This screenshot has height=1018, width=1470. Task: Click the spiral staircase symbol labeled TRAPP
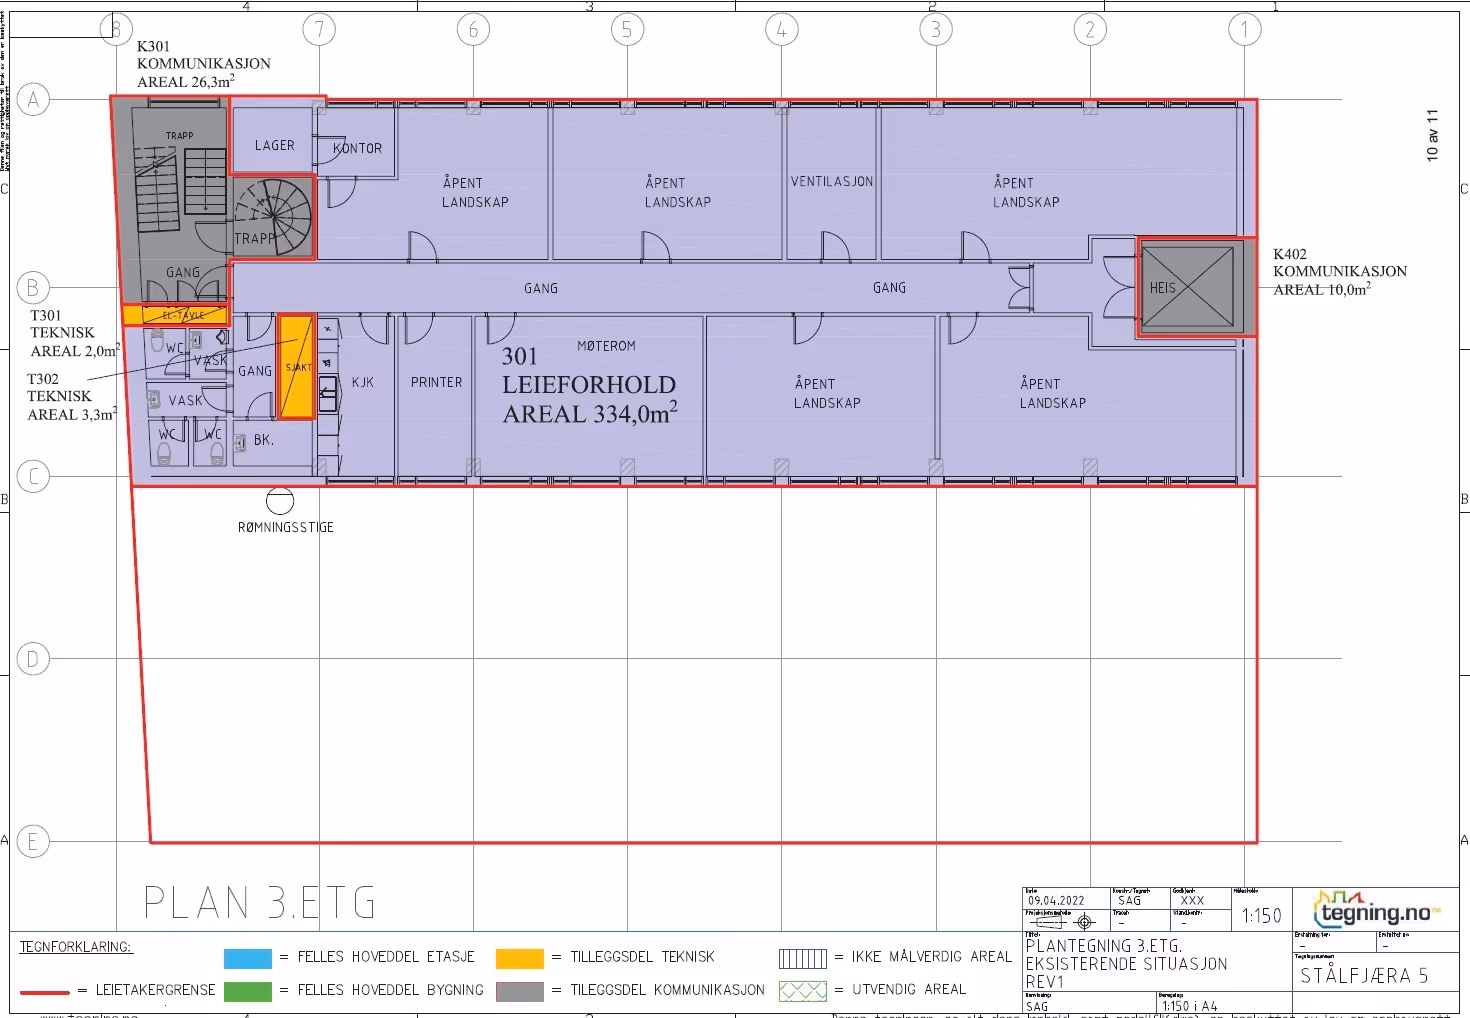pos(273,216)
